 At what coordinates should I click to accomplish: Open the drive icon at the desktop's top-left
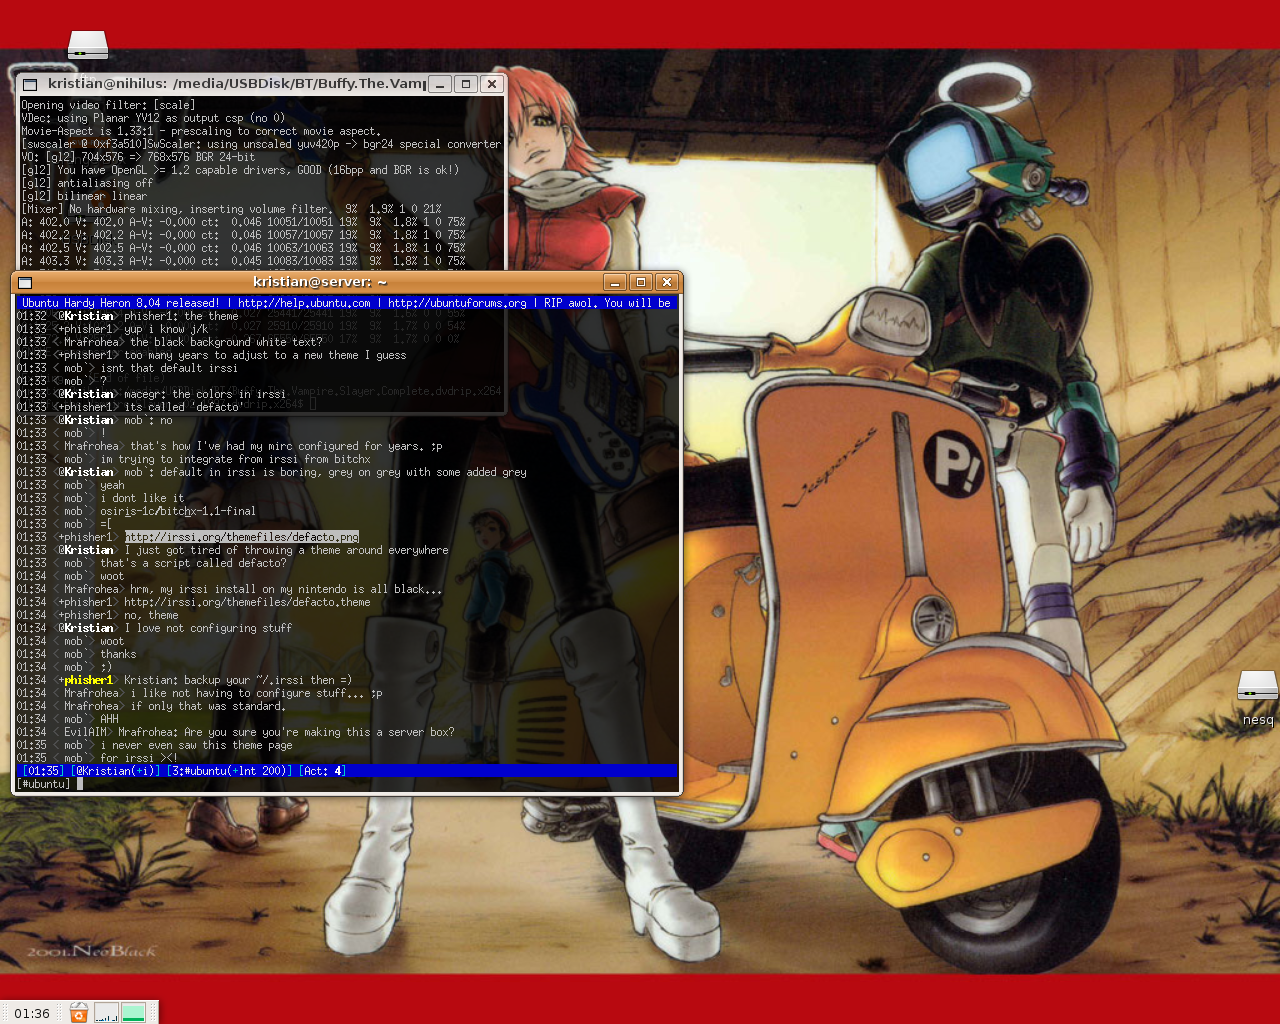(88, 45)
